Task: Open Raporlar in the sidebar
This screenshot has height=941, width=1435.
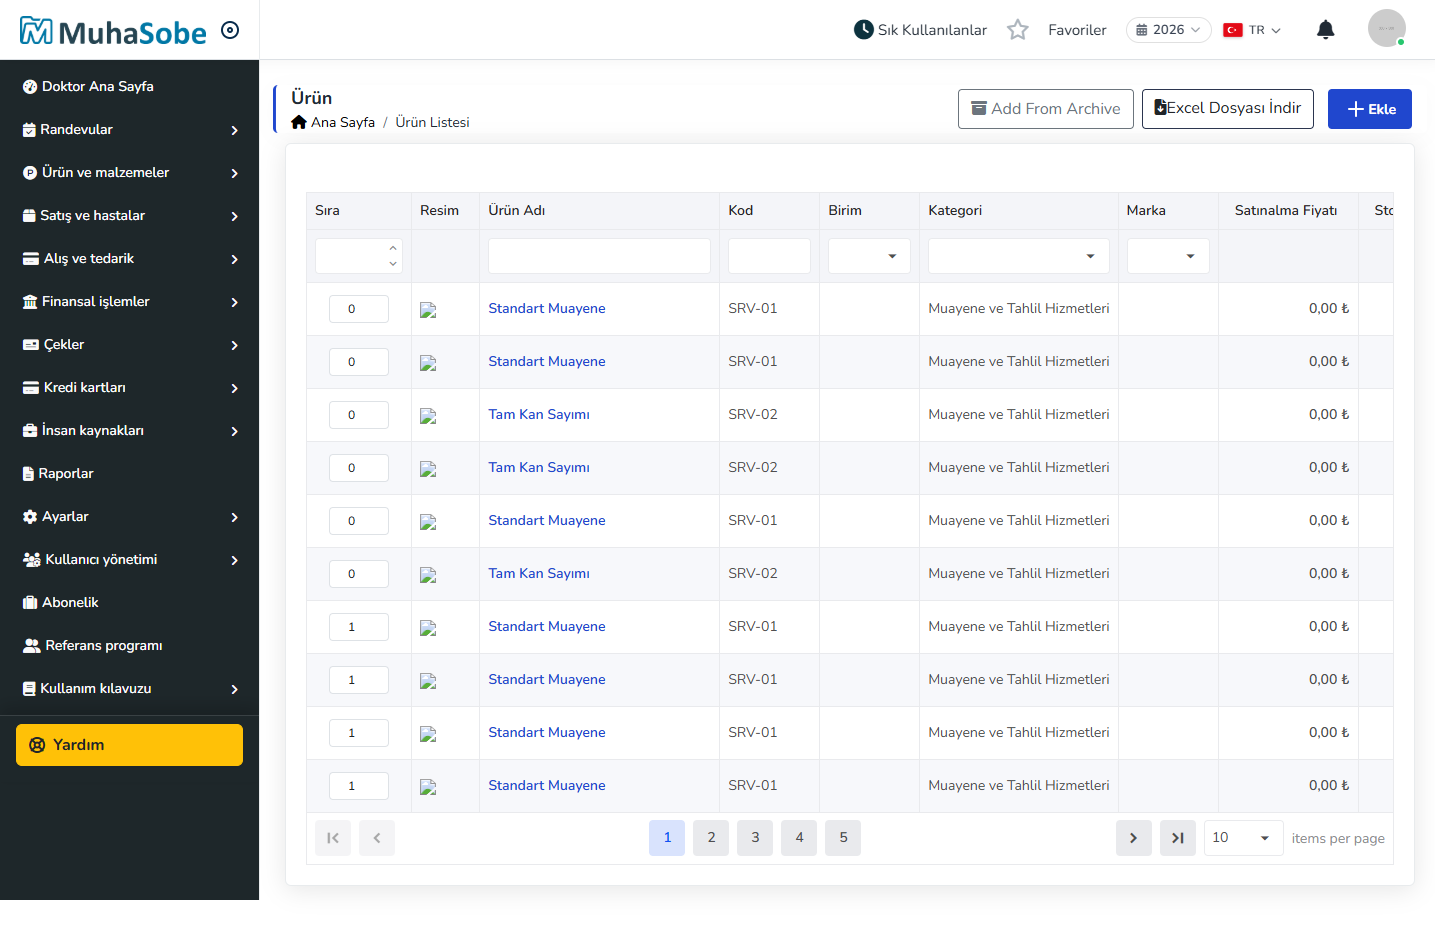Action: [130, 474]
